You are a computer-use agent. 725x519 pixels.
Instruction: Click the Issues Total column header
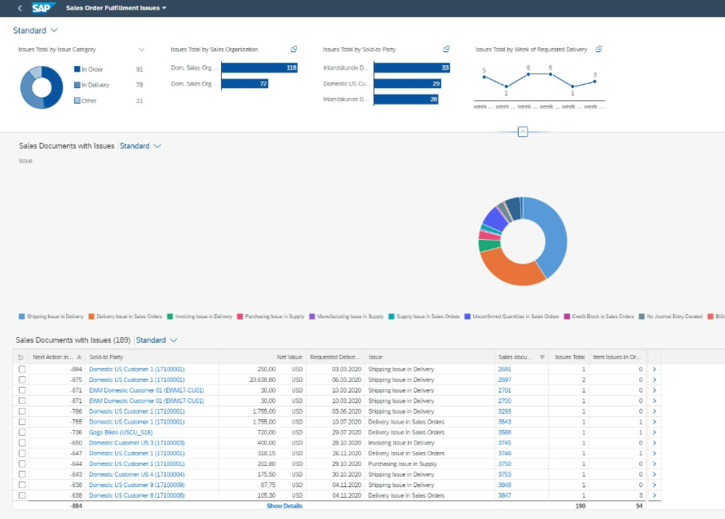[x=570, y=357]
